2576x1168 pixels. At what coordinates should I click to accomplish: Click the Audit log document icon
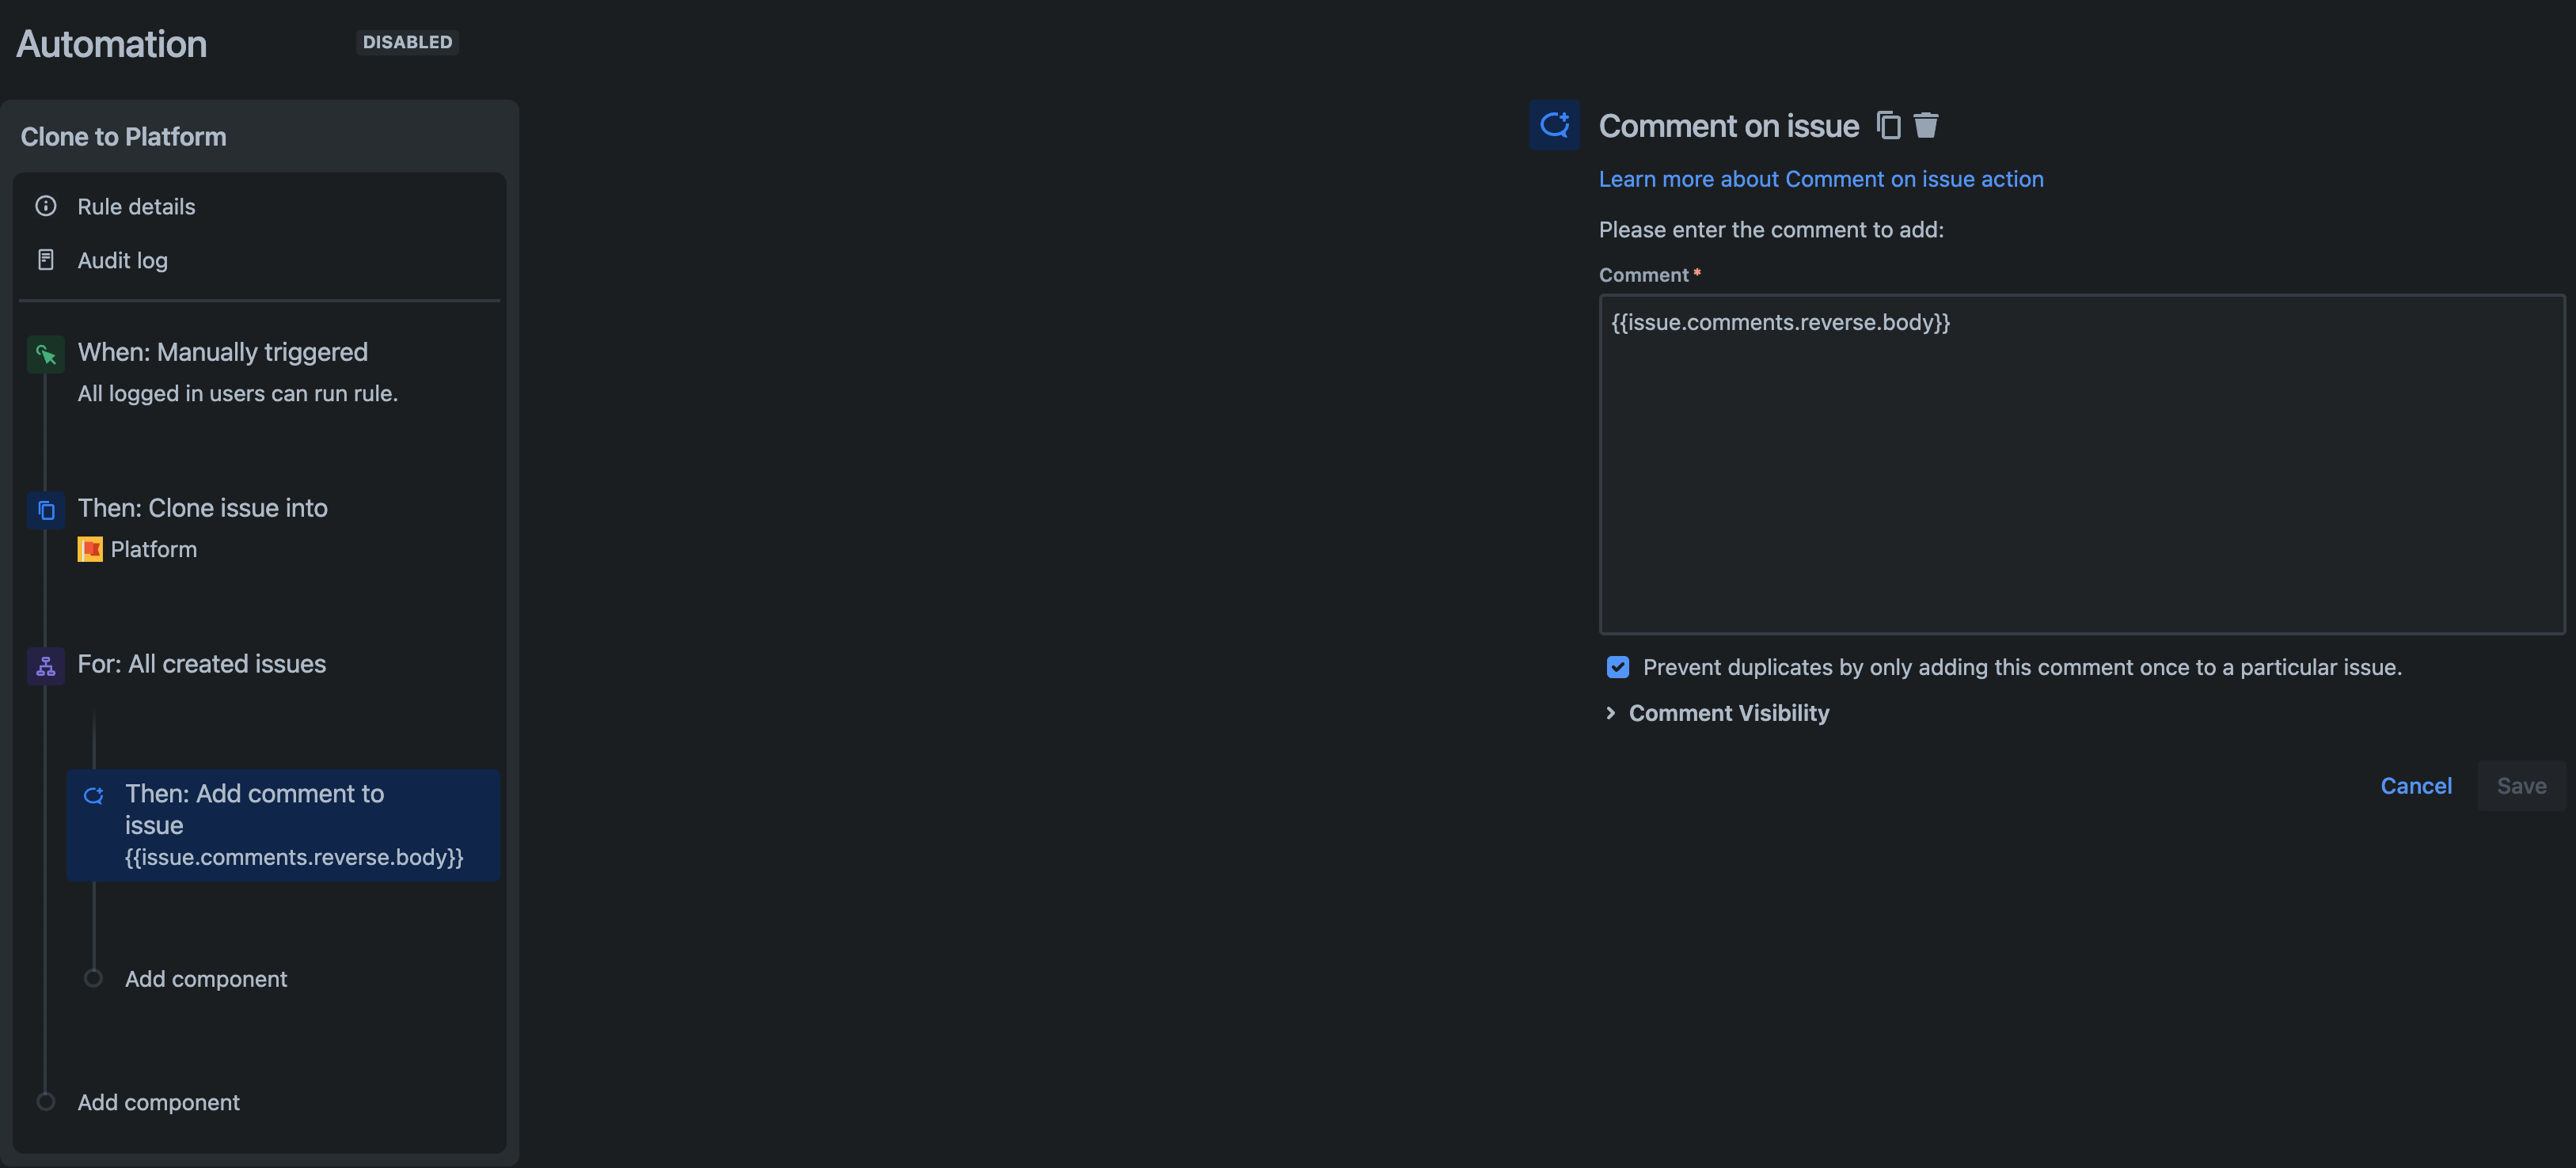pos(47,259)
